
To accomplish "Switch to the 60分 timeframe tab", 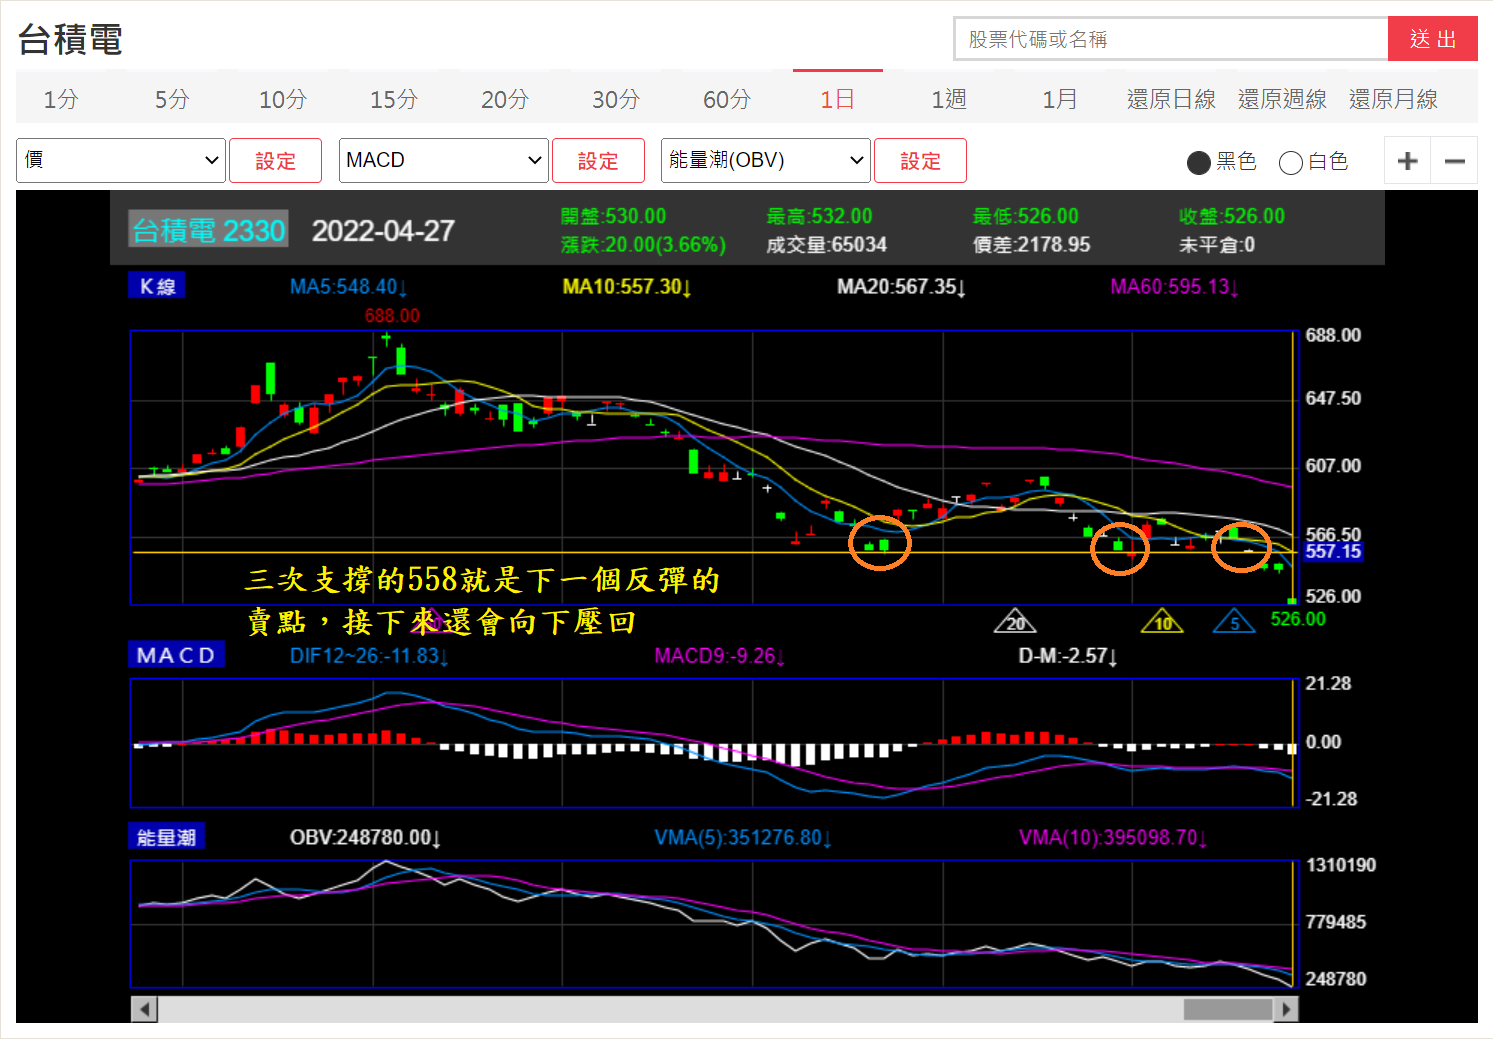I will coord(727,99).
